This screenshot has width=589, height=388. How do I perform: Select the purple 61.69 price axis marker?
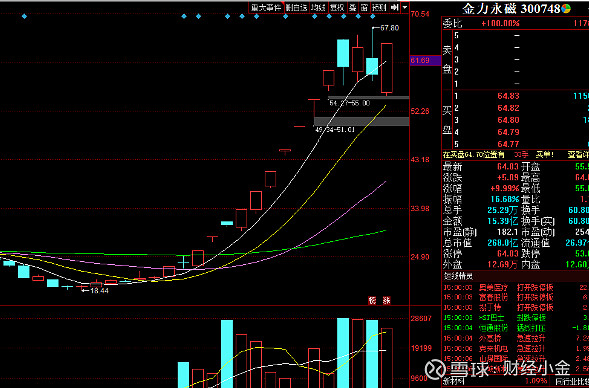(425, 60)
